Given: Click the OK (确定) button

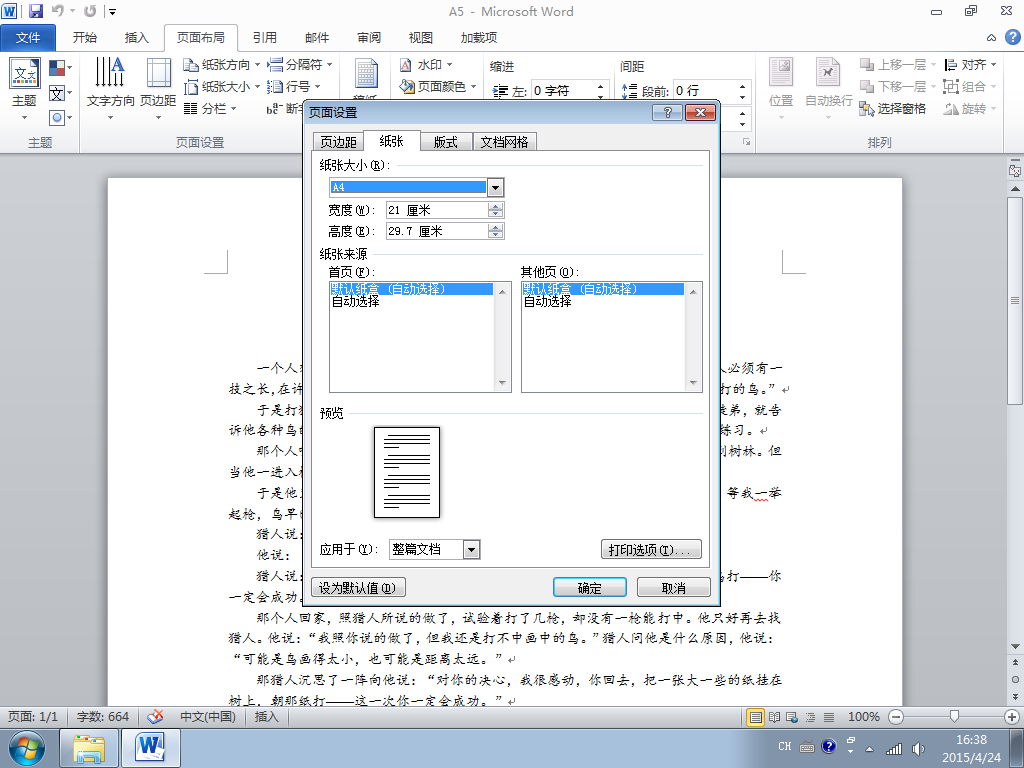Looking at the screenshot, I should pos(590,588).
